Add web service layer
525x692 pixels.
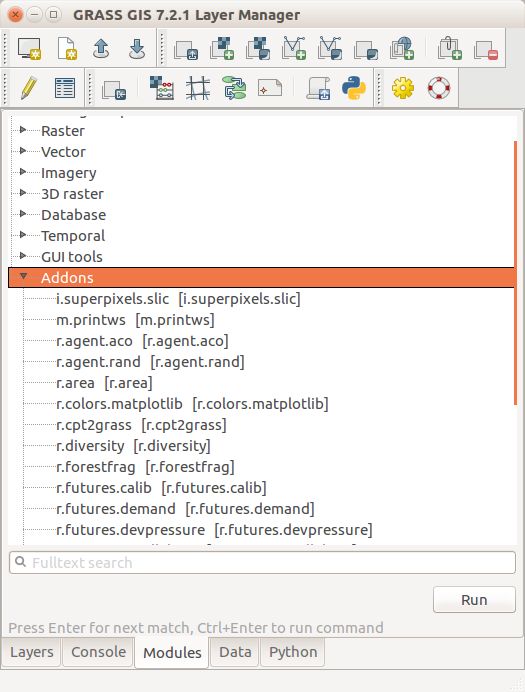pos(402,48)
